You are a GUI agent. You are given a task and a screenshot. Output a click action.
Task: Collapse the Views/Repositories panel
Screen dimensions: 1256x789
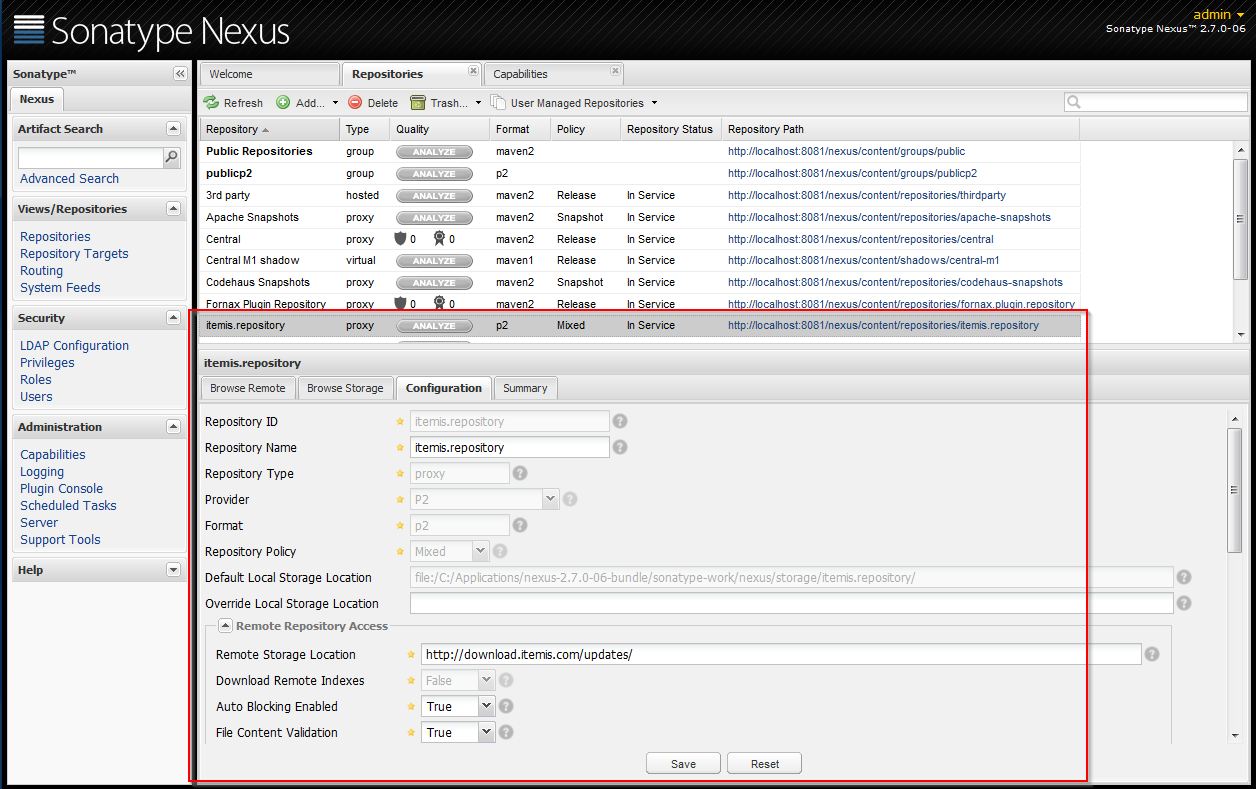(x=173, y=209)
